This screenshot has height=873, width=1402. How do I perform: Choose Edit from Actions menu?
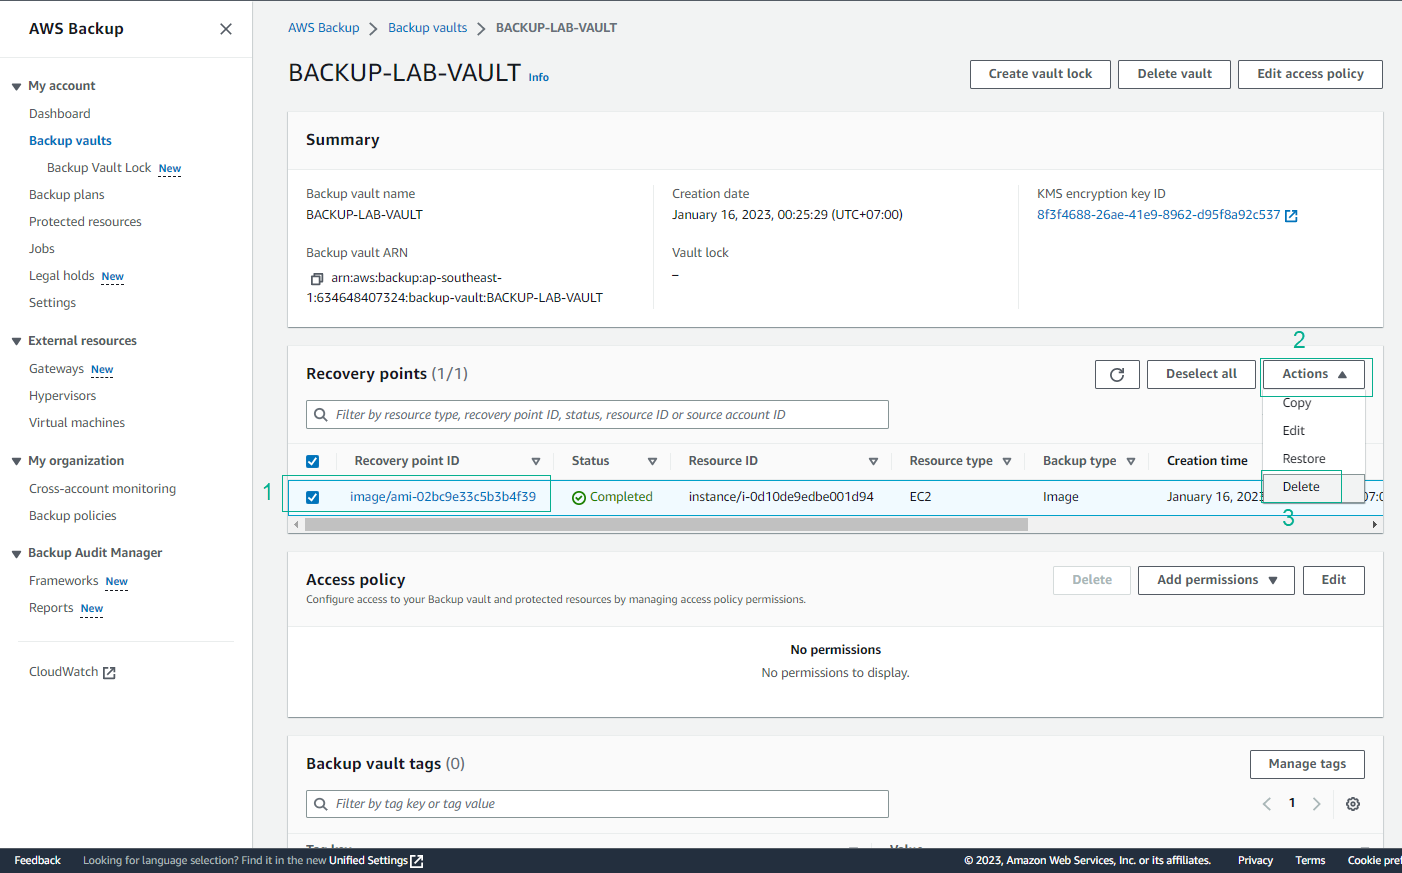(1293, 431)
